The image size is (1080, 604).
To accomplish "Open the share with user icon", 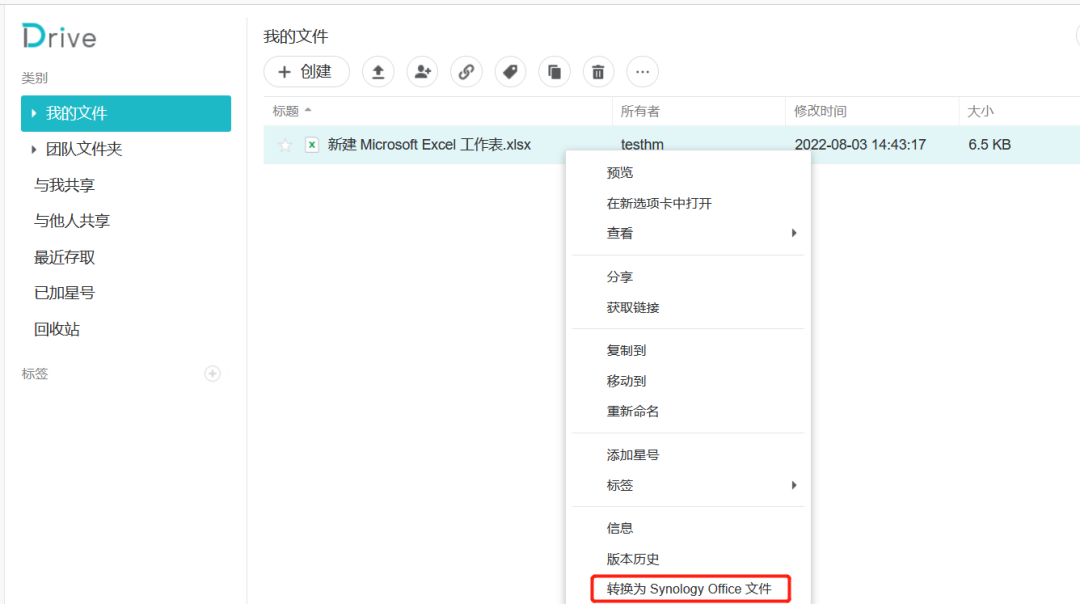I will click(x=422, y=71).
